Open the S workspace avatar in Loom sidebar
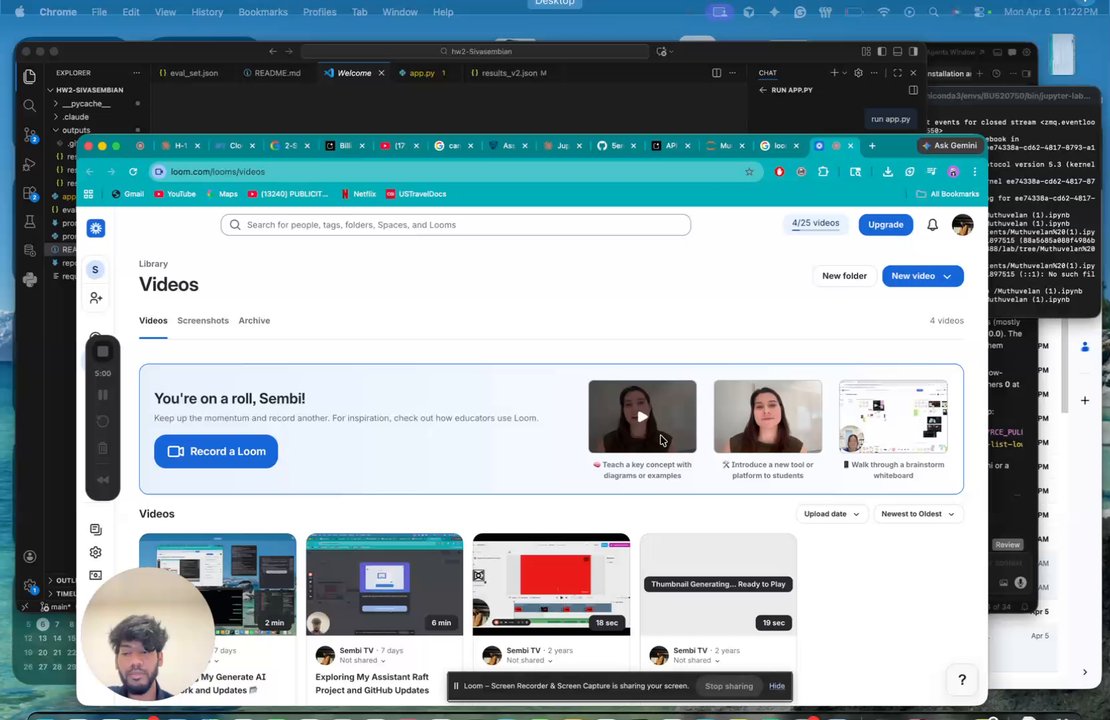Image resolution: width=1110 pixels, height=720 pixels. tap(96, 270)
